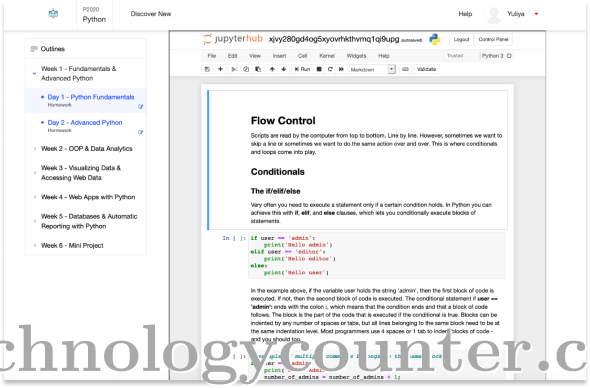Run the selected cell

[302, 69]
